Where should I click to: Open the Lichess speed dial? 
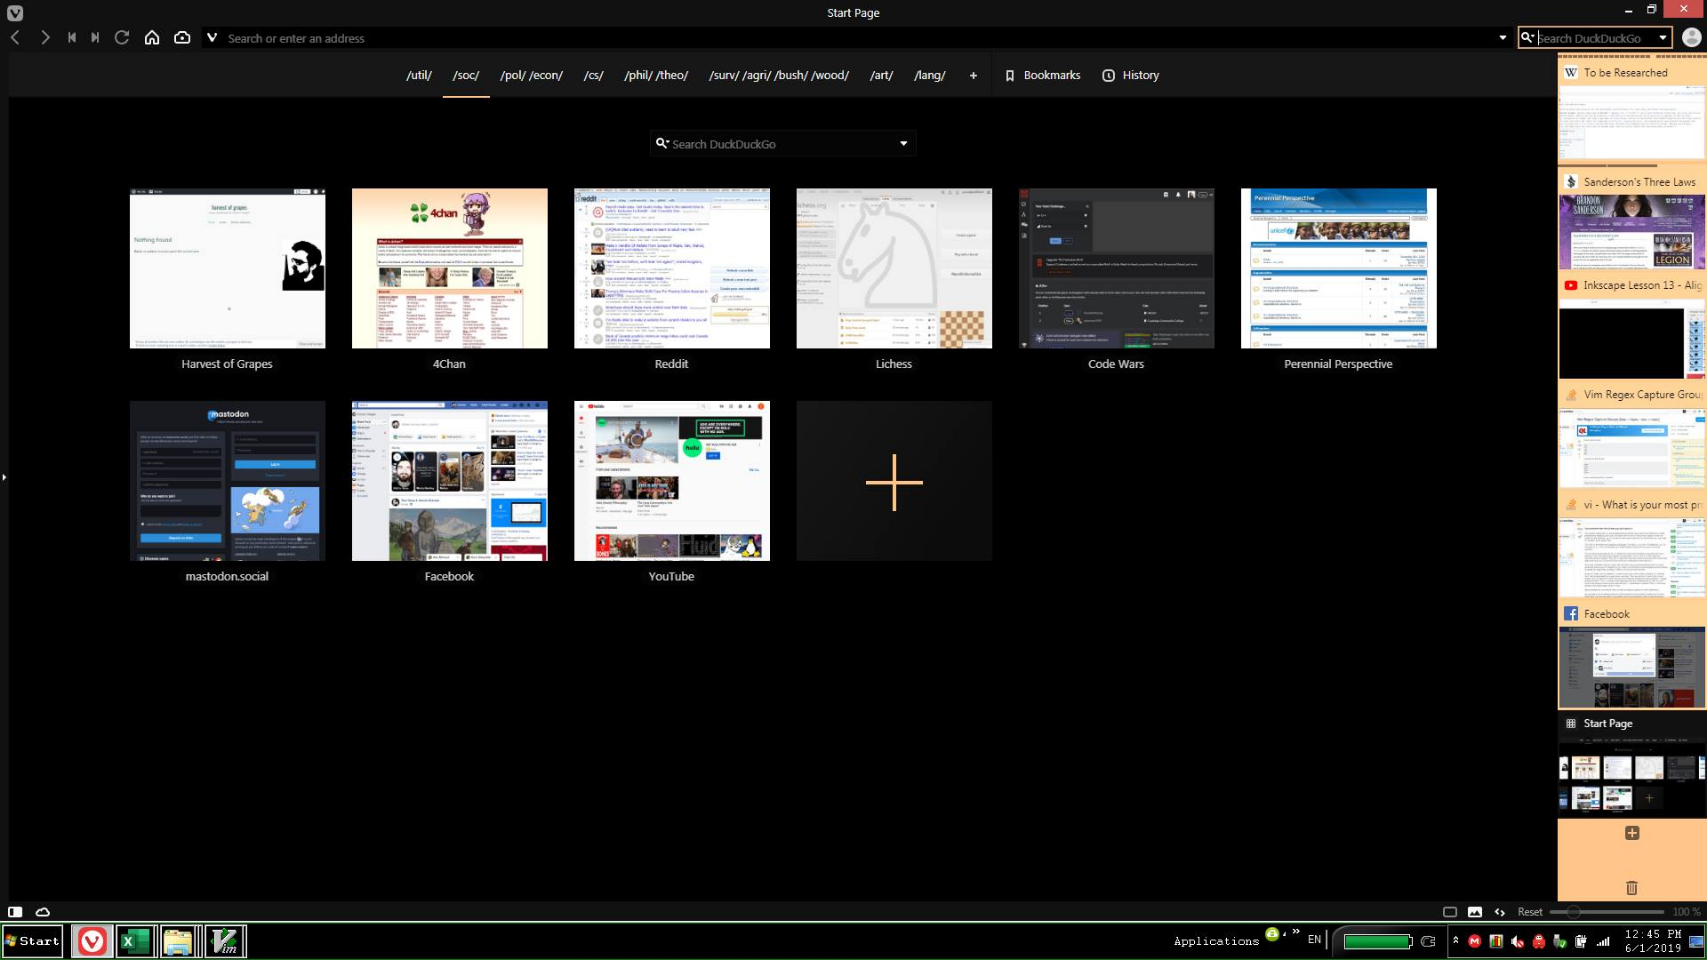894,268
